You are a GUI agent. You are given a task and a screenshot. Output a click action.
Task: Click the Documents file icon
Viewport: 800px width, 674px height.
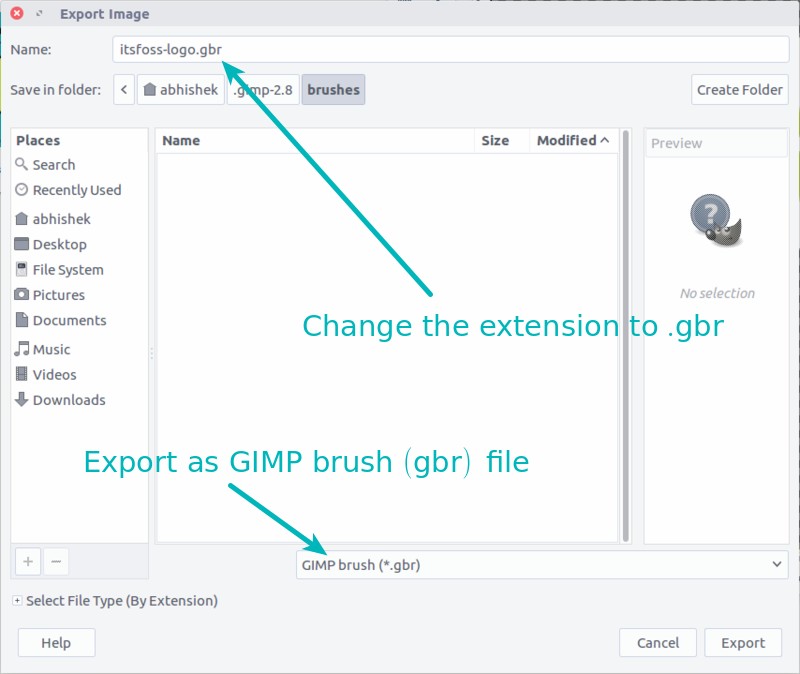point(21,320)
